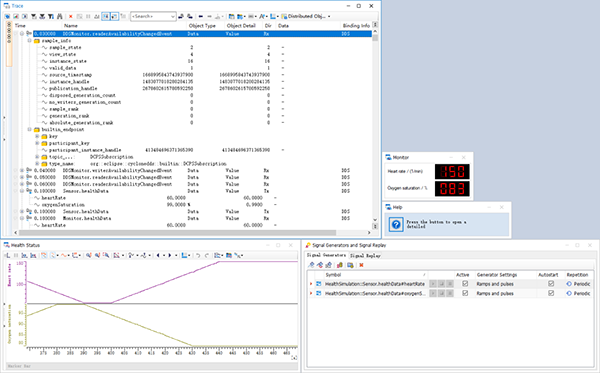The image size is (600, 373).
Task: Click the Generator Settings column header
Action: [x=497, y=275]
